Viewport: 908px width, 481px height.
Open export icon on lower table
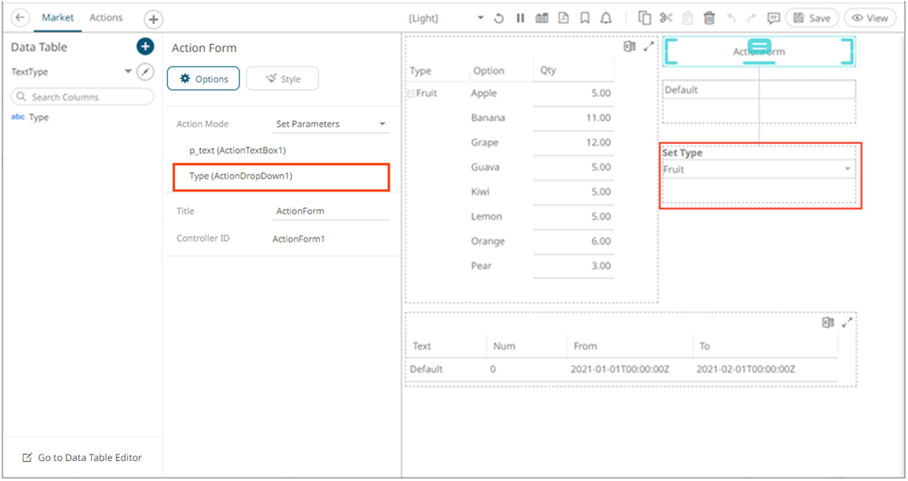(828, 322)
